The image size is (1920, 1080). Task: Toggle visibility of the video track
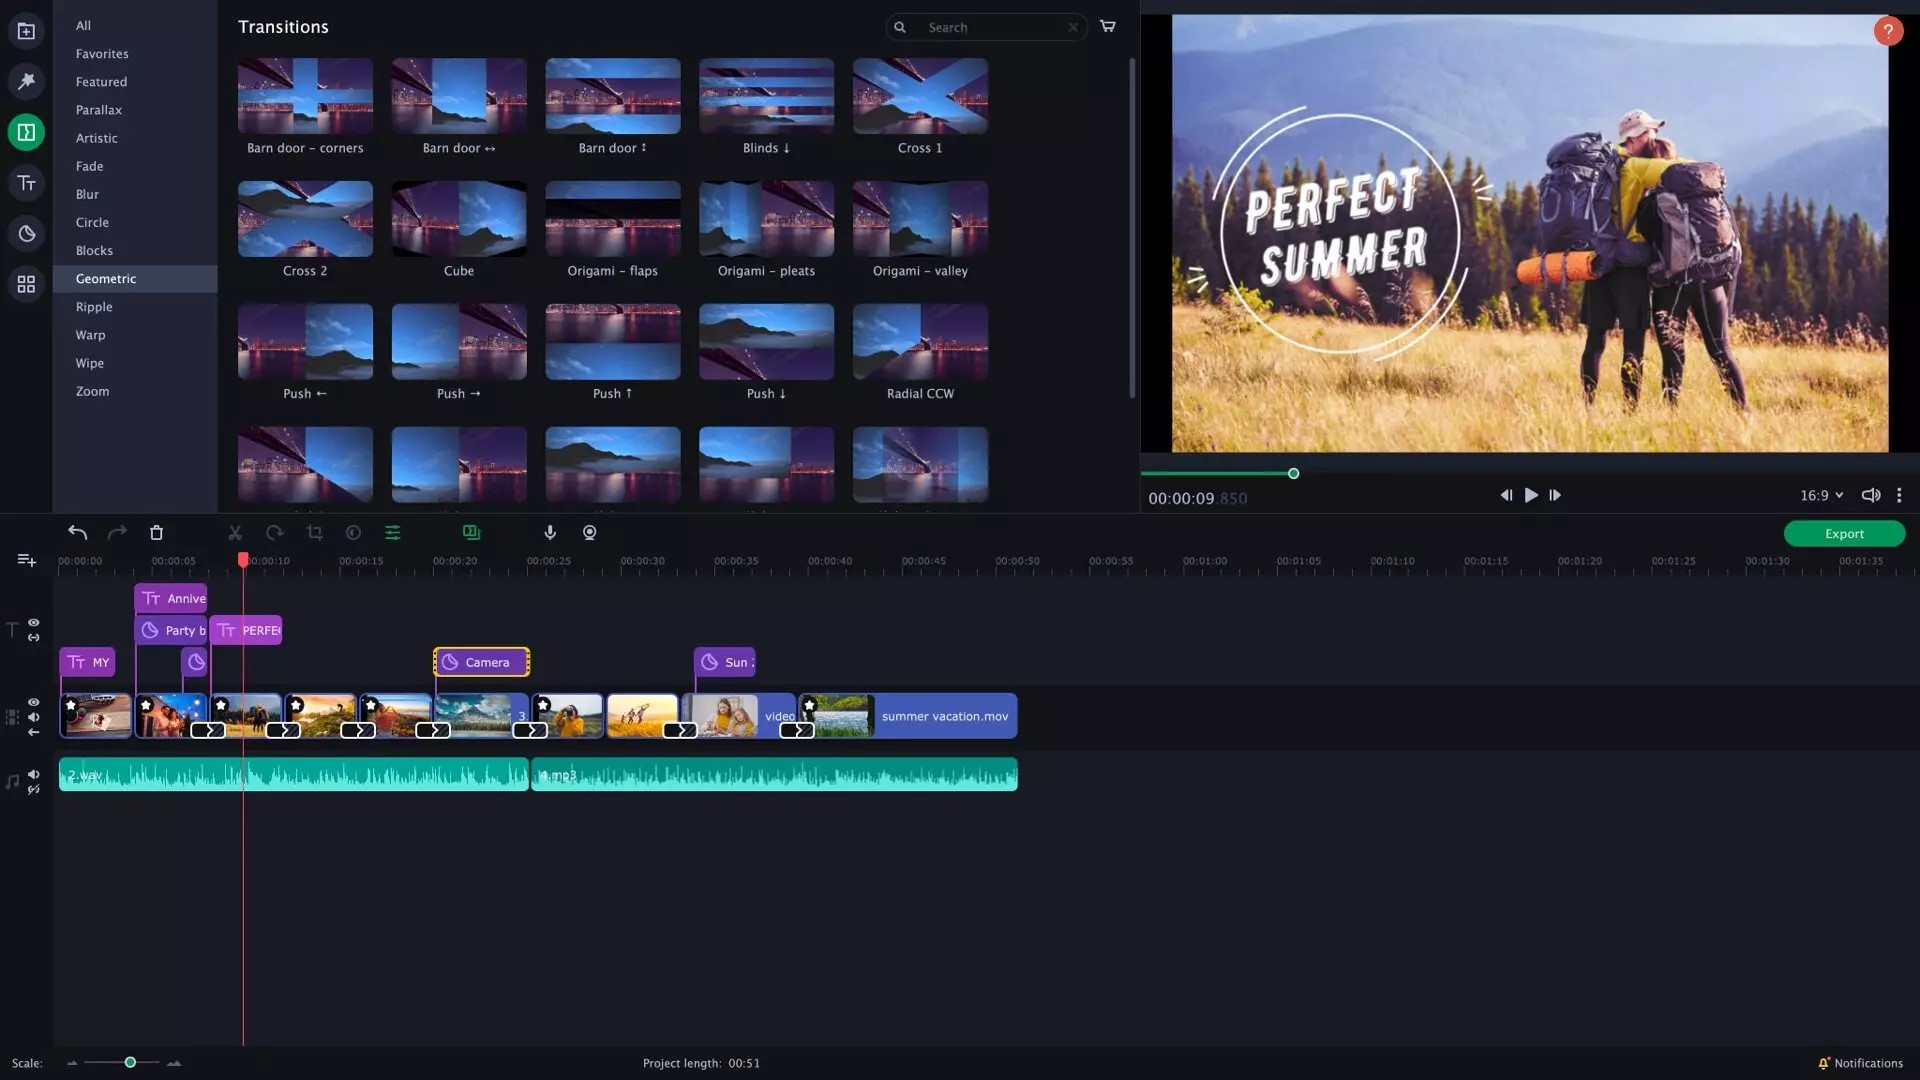(33, 703)
